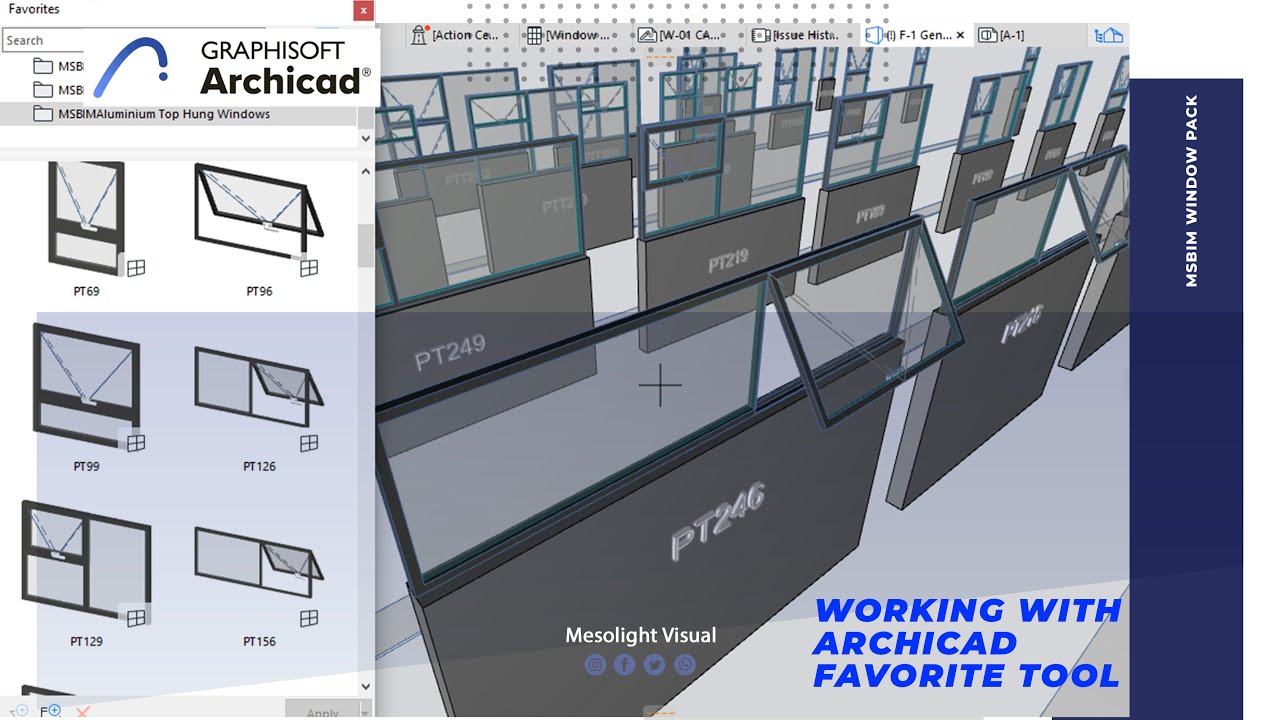The image size is (1280, 720).
Task: Click scroll-down arrow of favorites thumbnails
Action: (x=365, y=687)
